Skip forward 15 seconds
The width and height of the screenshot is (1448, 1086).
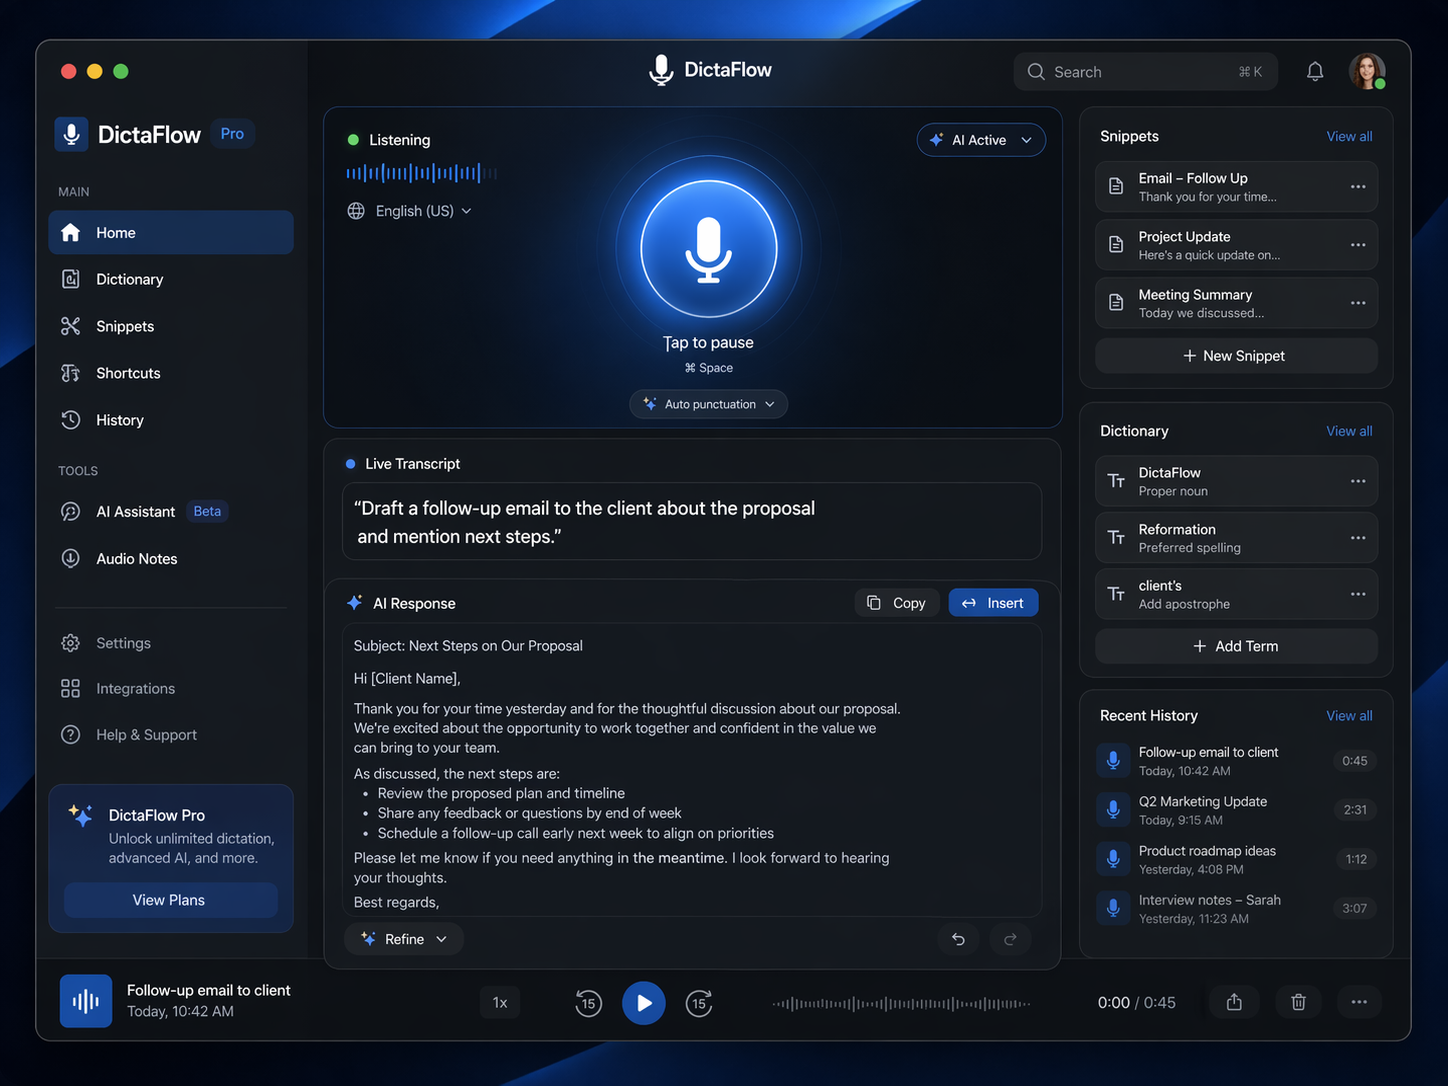699,1002
